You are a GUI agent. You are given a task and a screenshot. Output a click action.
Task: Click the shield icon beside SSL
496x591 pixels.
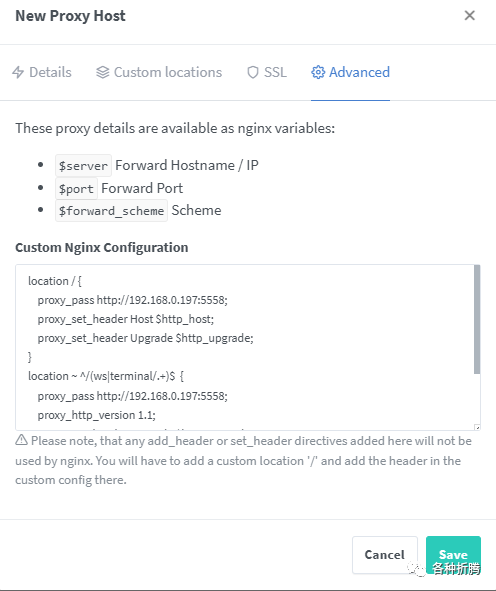tap(253, 72)
